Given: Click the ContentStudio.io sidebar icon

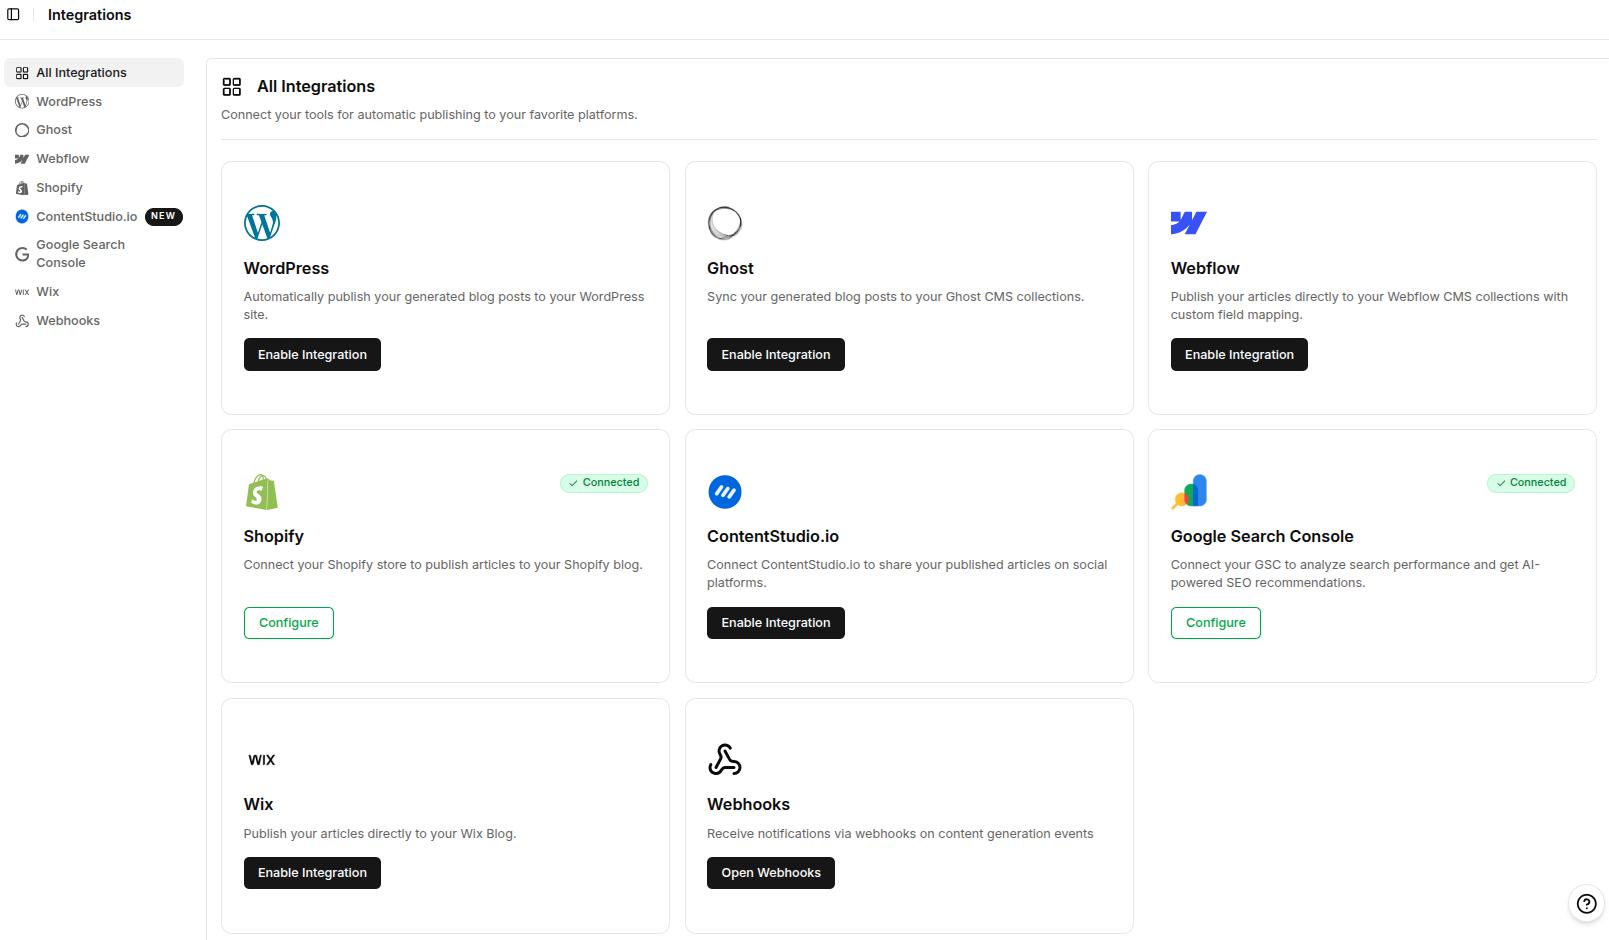Looking at the screenshot, I should point(22,216).
